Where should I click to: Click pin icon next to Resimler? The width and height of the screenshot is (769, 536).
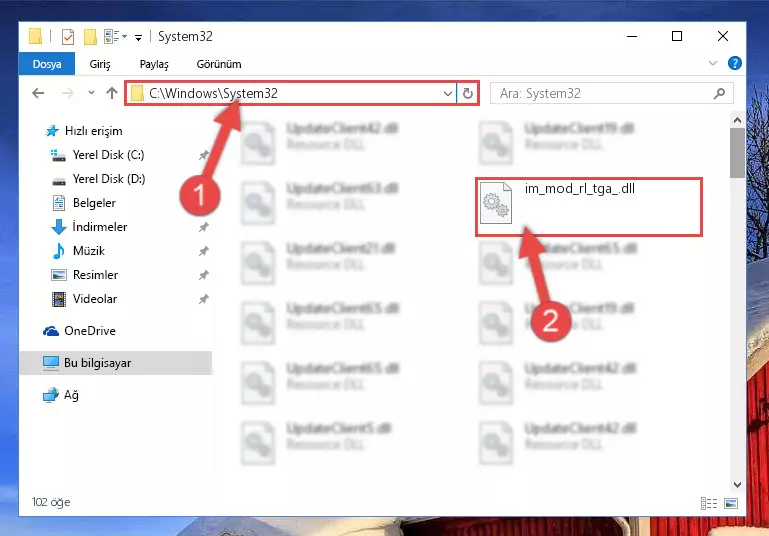[x=203, y=275]
